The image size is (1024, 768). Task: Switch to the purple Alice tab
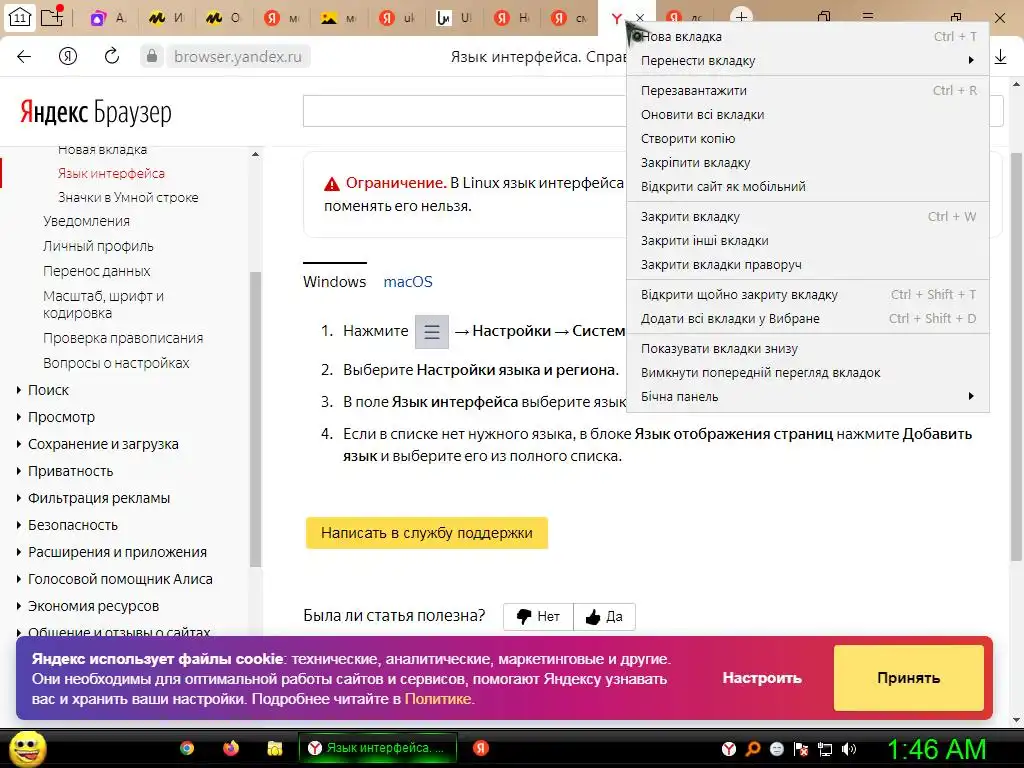tap(109, 18)
